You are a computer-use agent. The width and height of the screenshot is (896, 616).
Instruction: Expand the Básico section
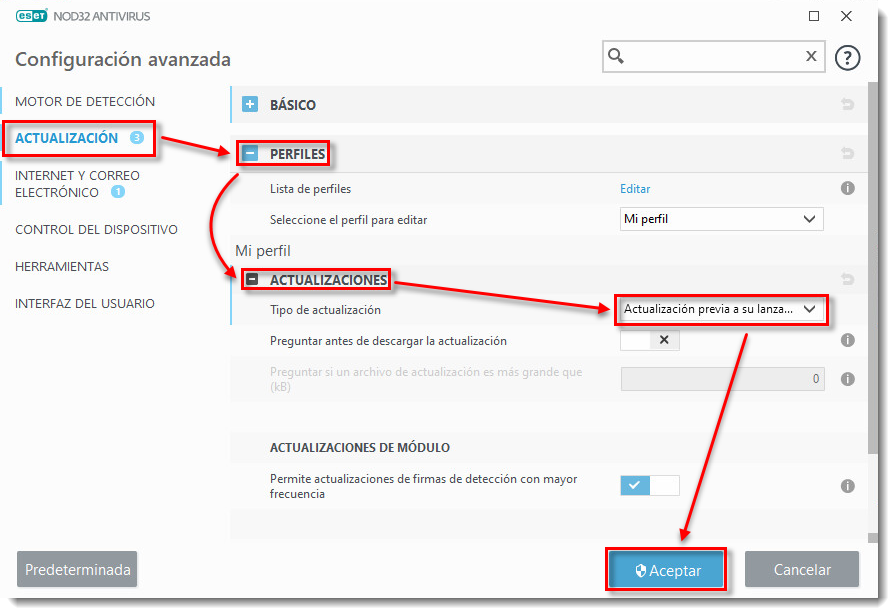[x=251, y=104]
